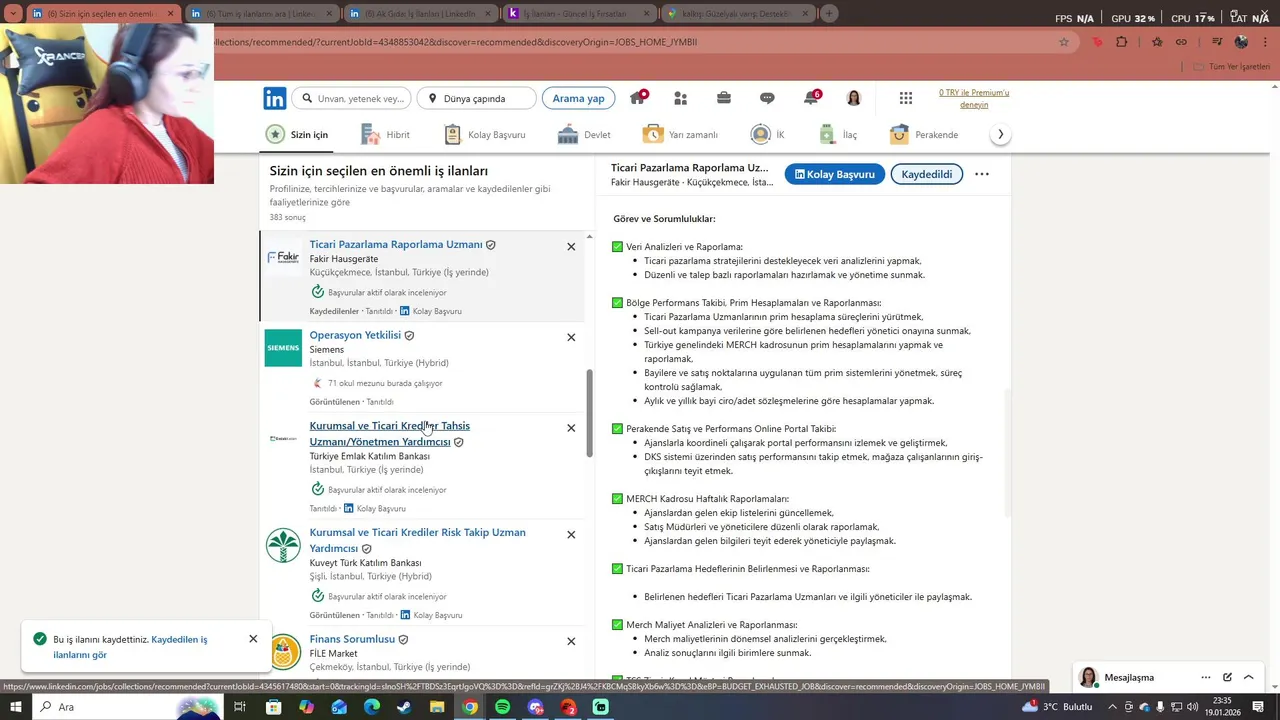Switch to Ak Gıda İş İlanları browser tab
1280x720 pixels.
pyautogui.click(x=419, y=14)
